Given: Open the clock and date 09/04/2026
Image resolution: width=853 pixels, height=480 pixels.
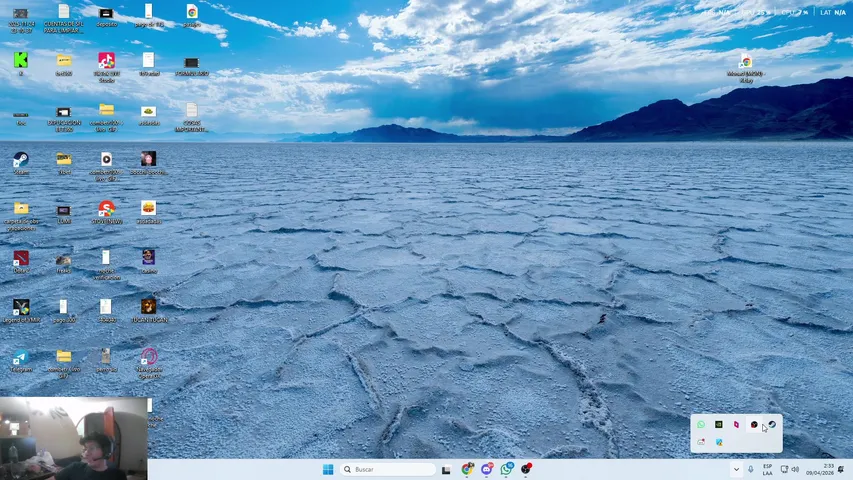Looking at the screenshot, I should (x=820, y=470).
